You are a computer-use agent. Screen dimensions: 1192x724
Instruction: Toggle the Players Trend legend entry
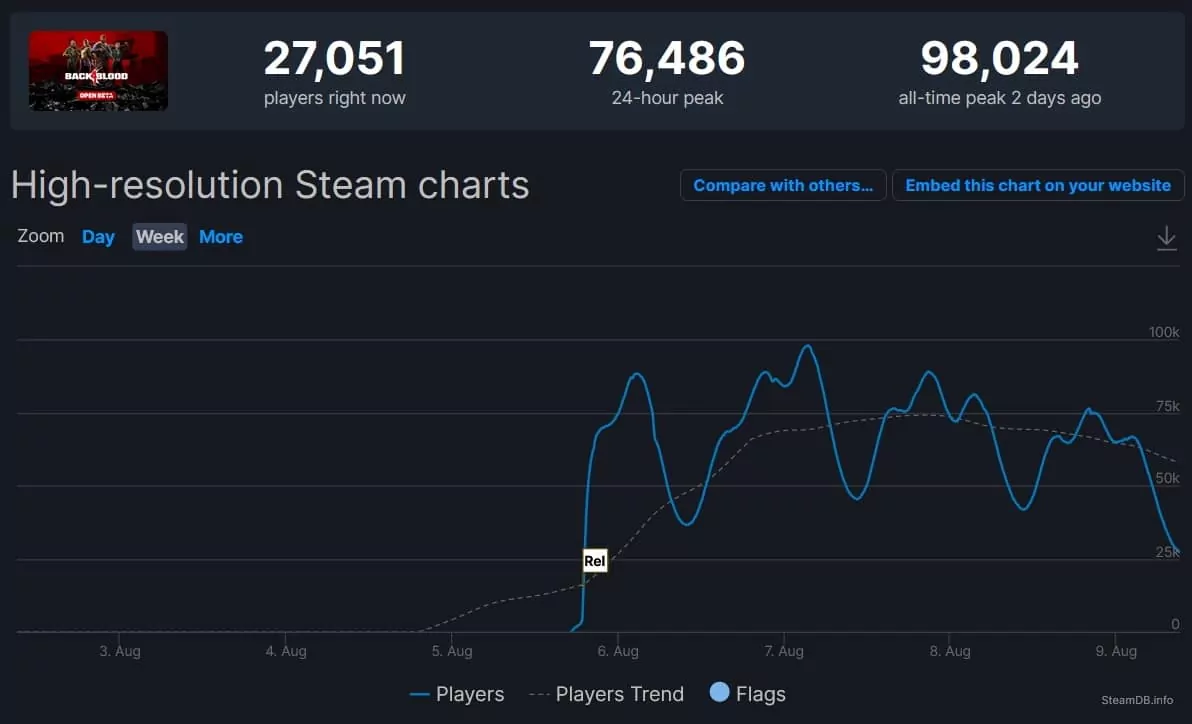607,694
